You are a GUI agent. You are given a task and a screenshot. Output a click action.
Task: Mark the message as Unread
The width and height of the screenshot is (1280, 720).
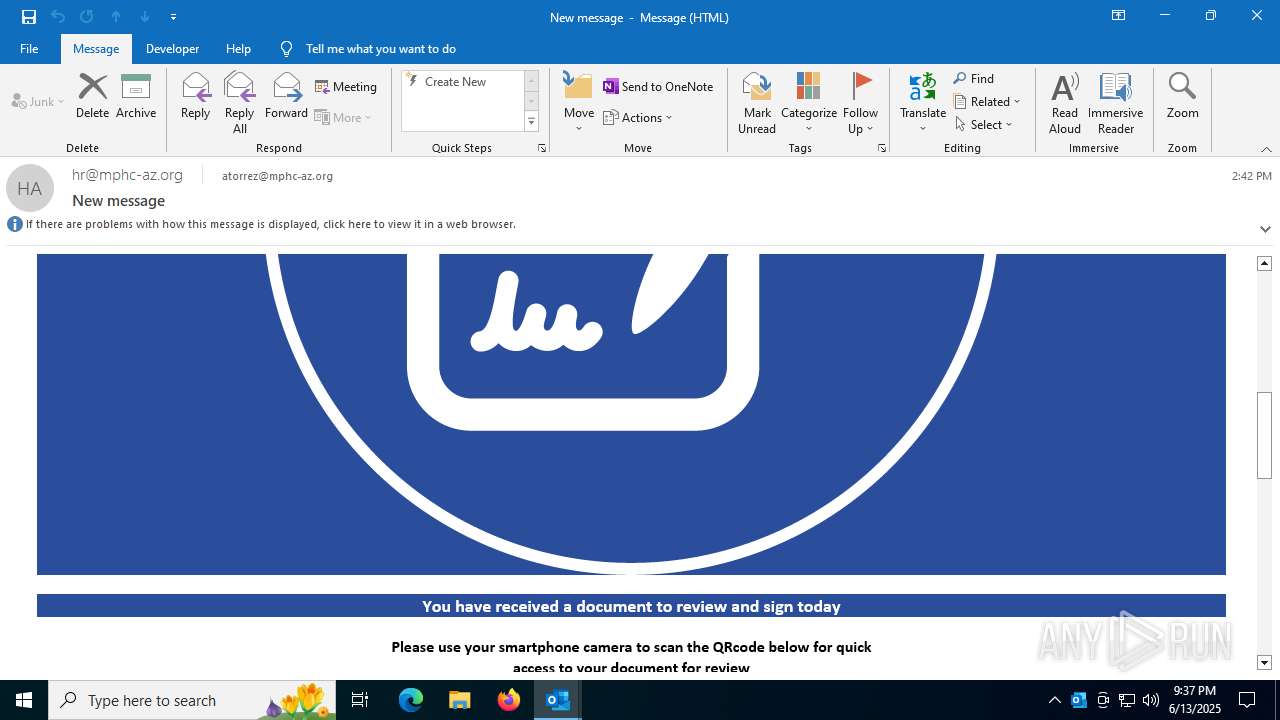tap(757, 103)
